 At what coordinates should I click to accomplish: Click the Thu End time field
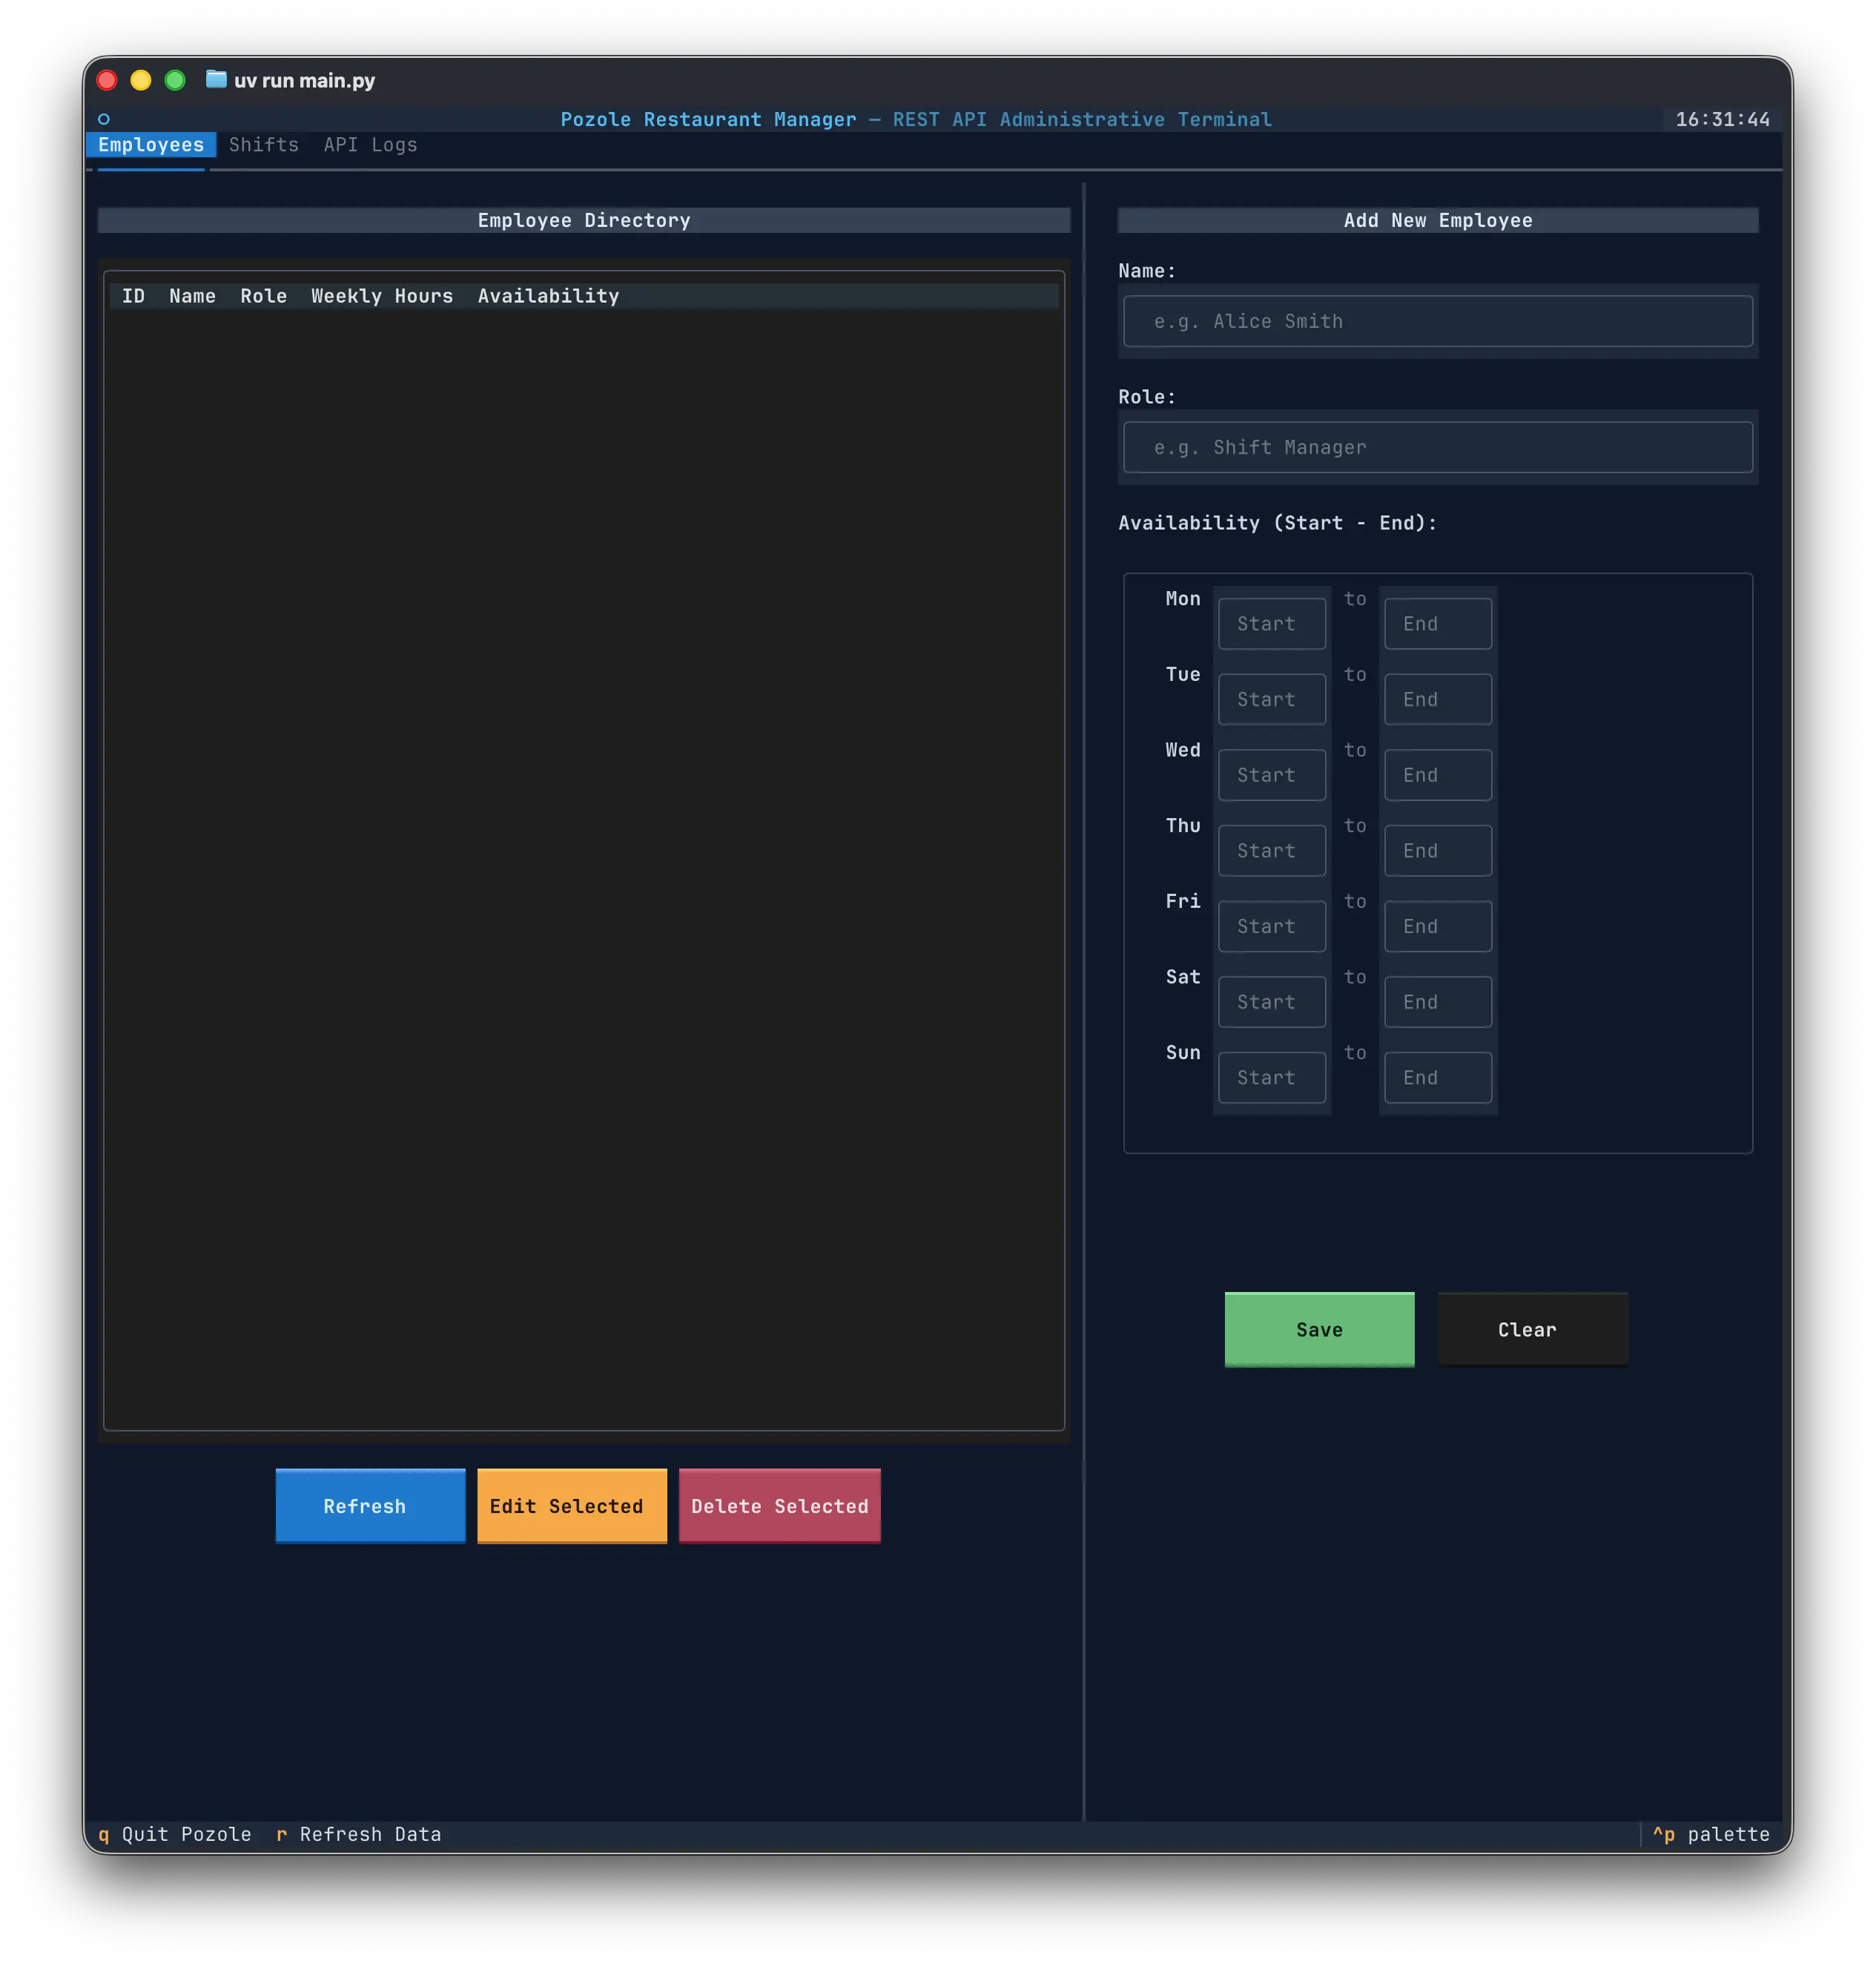(1438, 850)
